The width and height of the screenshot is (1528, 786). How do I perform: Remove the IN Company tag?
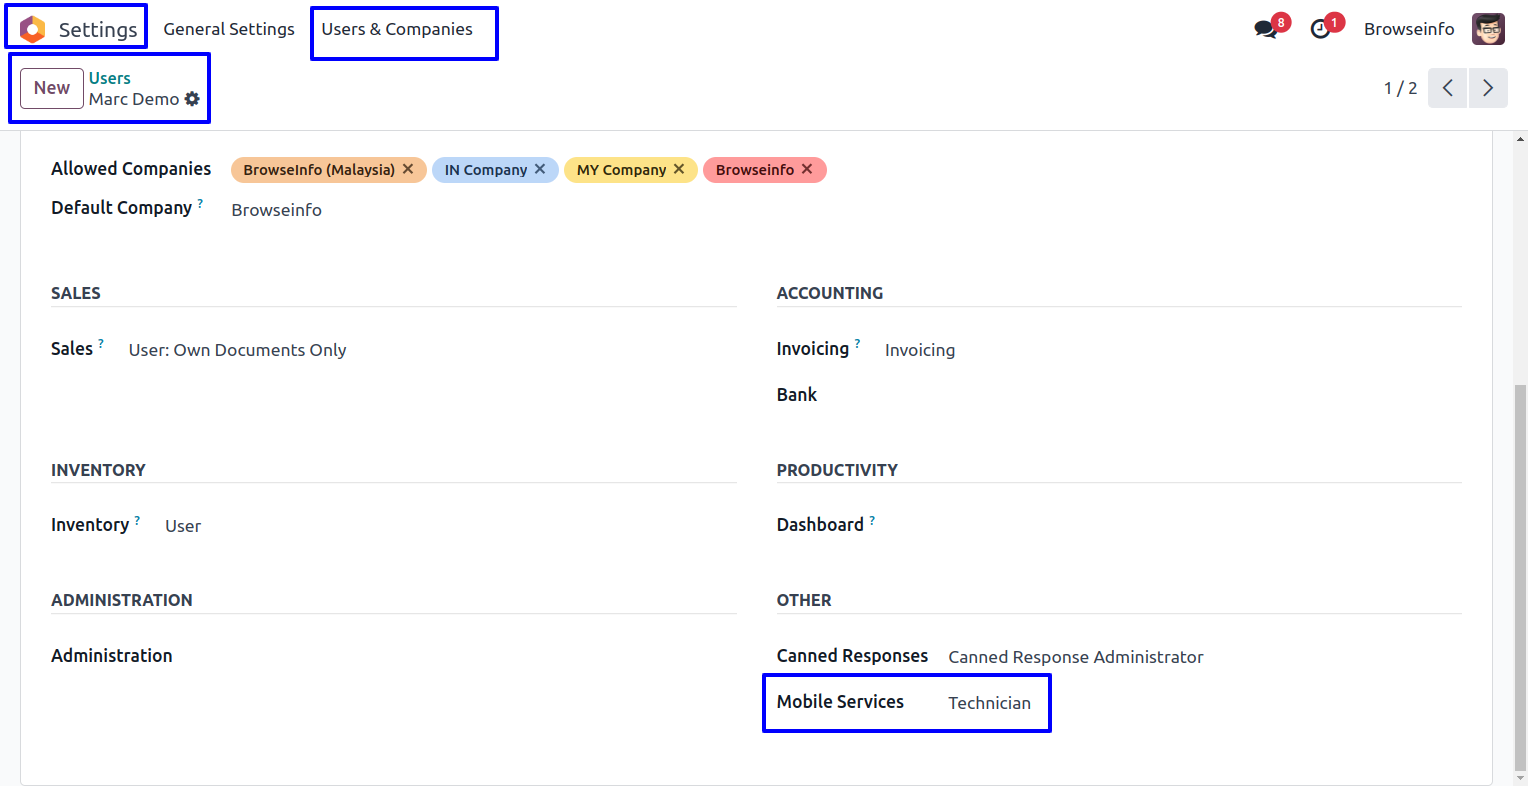pos(540,169)
